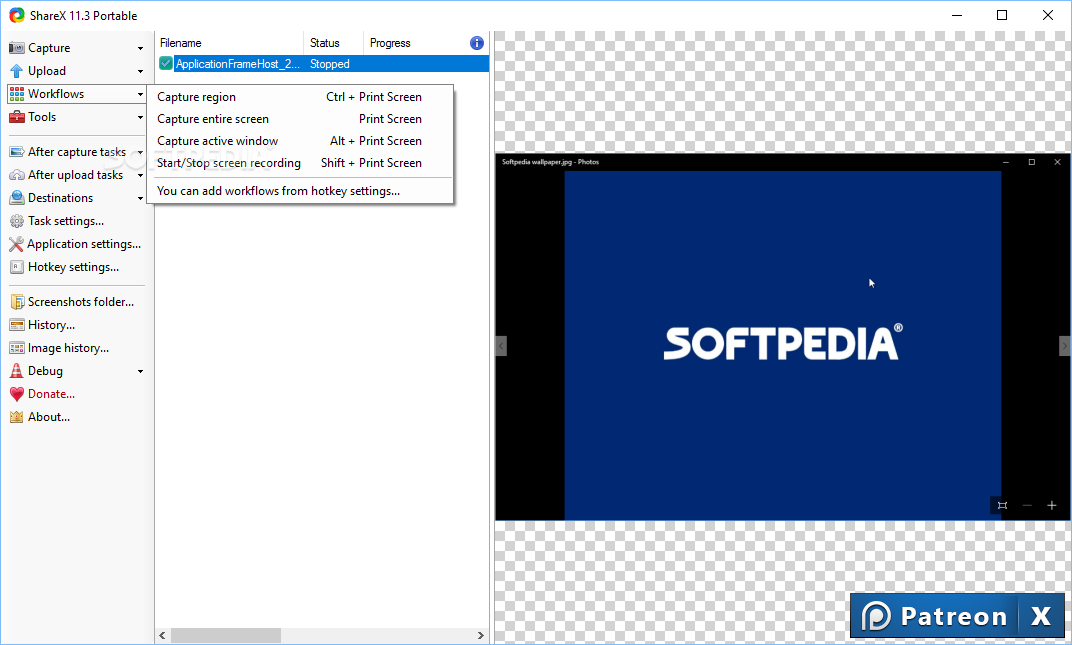Open Hotkey settings
Screen dimensions: 1072x645
pos(73,267)
